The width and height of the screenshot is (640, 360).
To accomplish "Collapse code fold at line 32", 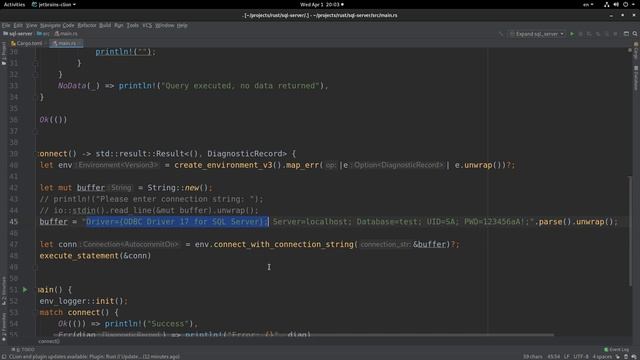I will (x=36, y=75).
